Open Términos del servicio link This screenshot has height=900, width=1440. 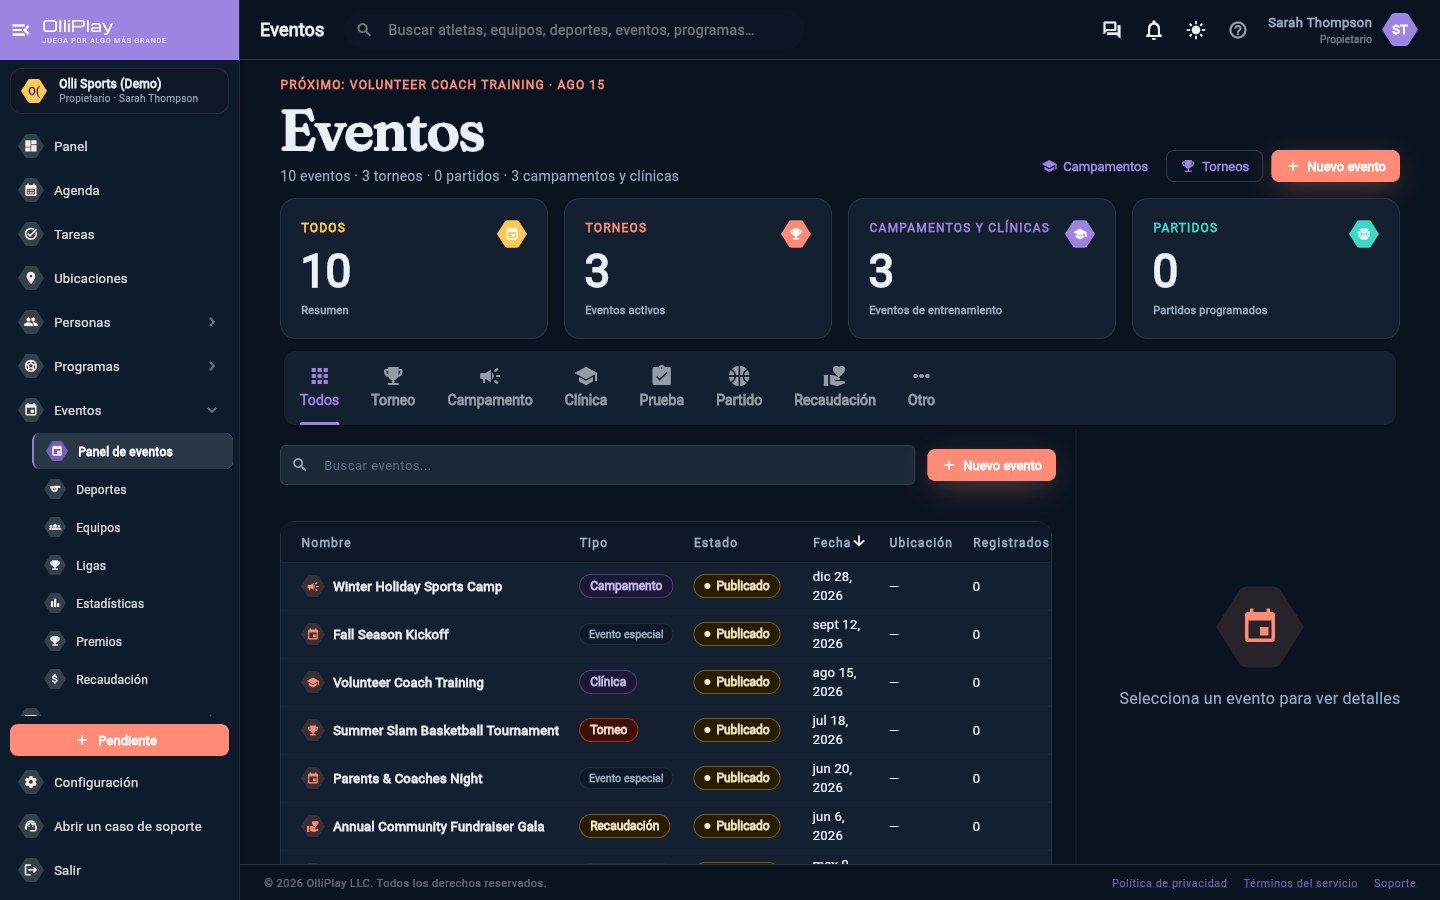[x=1300, y=883]
